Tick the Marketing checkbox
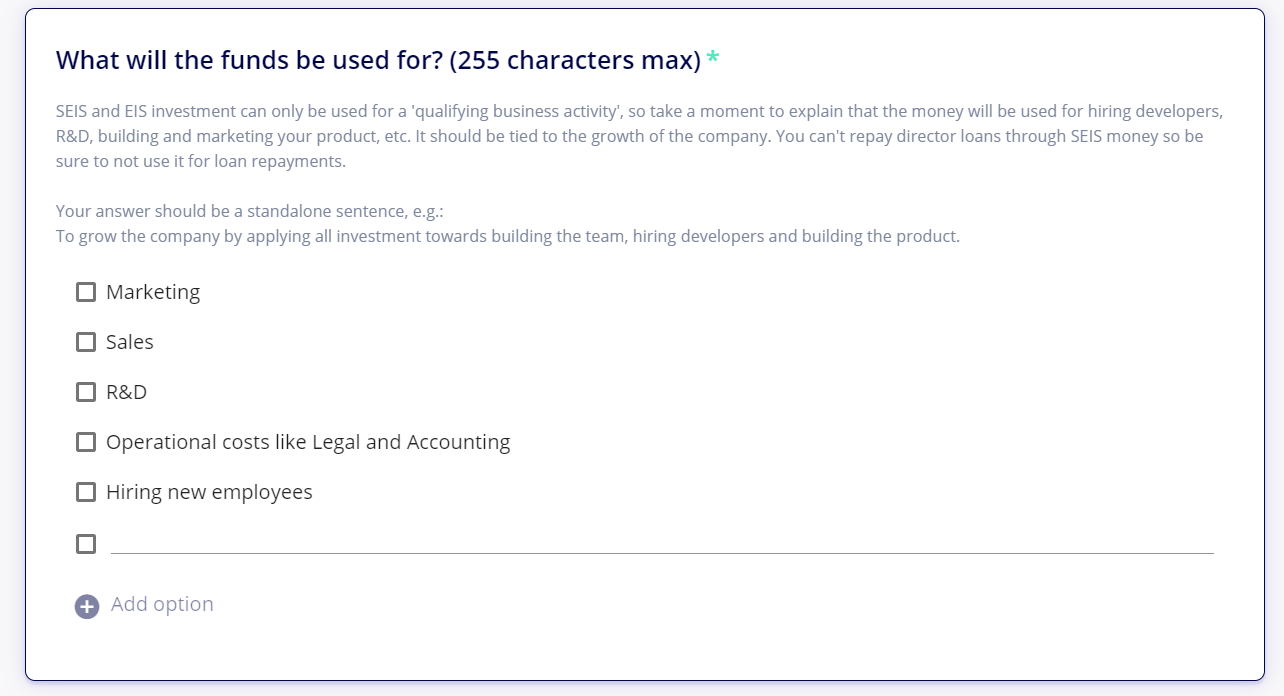Screen dimensions: 1284x696 (86, 292)
